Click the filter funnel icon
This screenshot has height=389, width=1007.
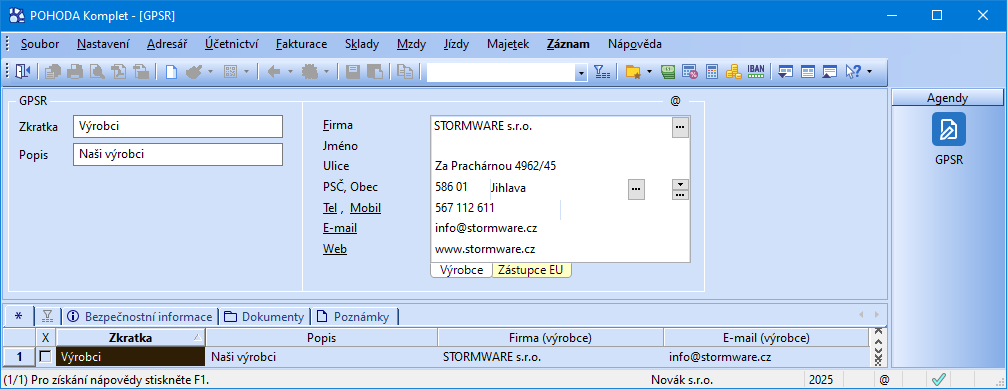tap(601, 72)
